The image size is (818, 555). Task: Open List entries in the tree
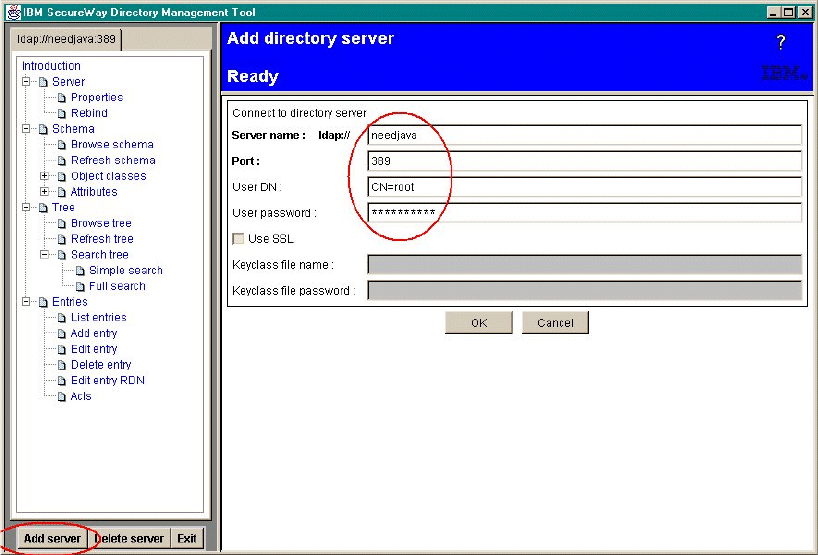coord(99,318)
